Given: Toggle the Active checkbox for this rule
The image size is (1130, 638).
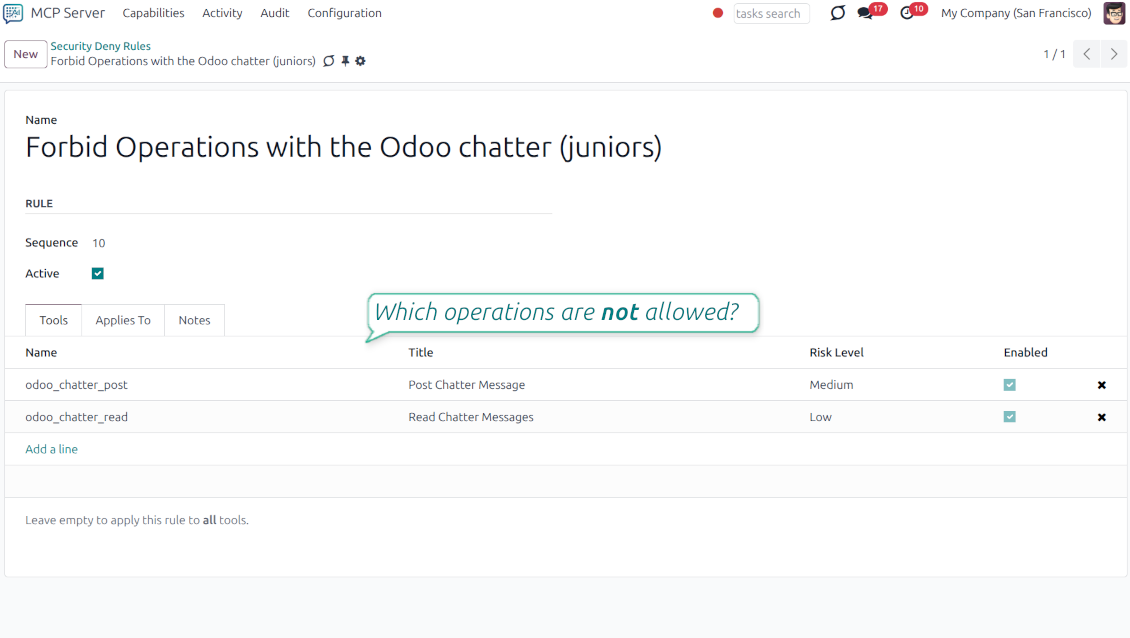Looking at the screenshot, I should click(x=97, y=273).
